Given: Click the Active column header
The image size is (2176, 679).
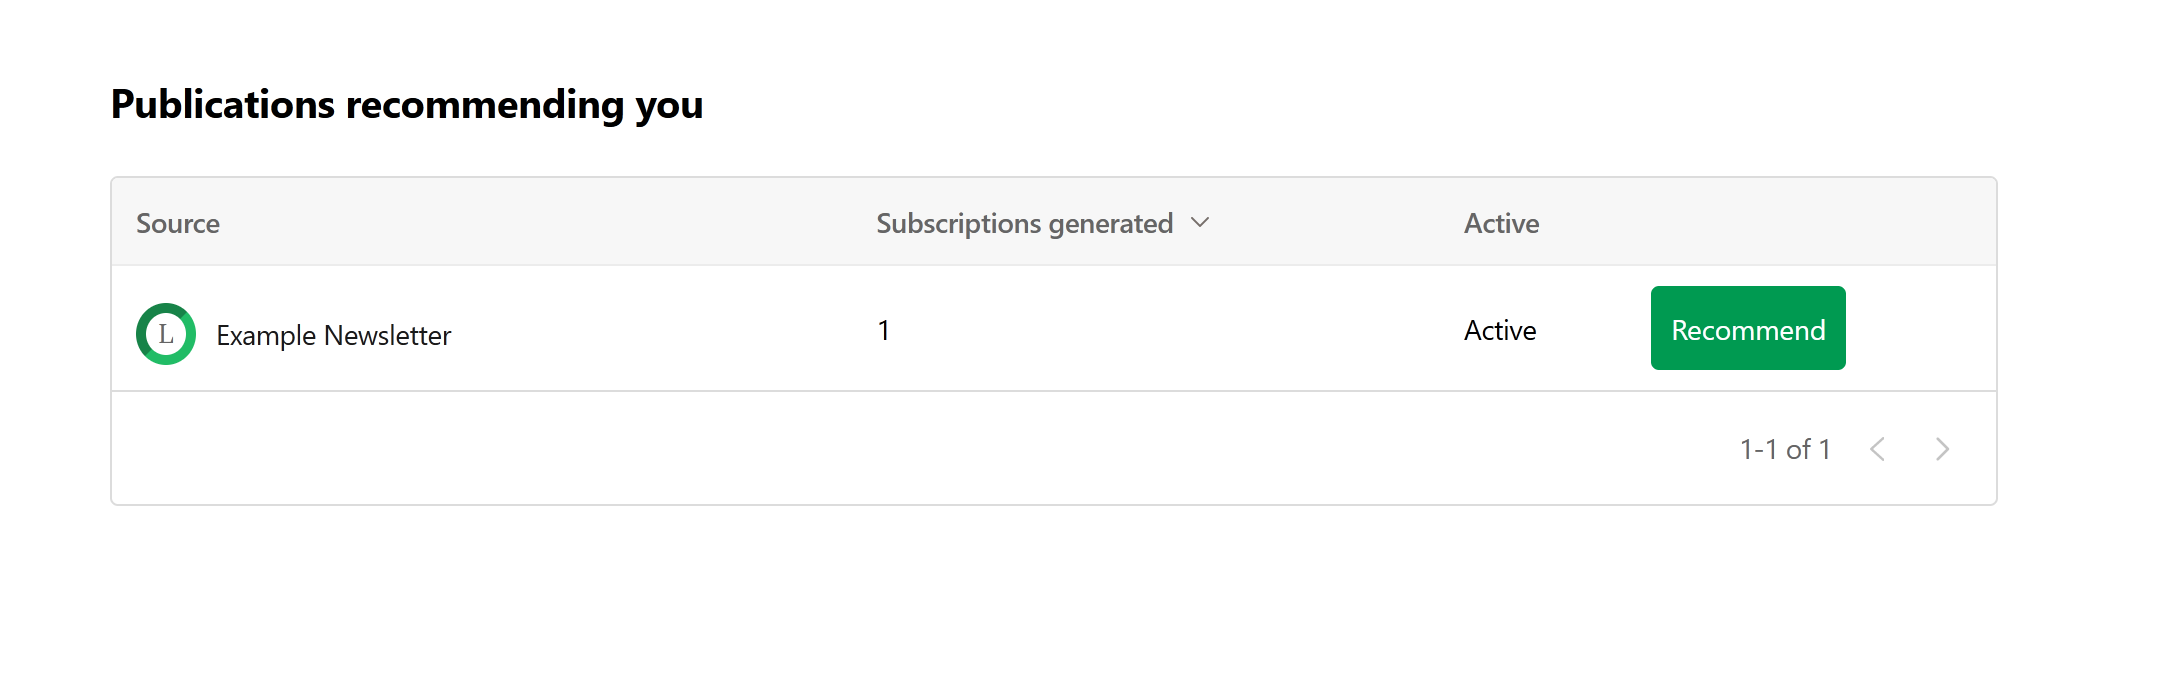Looking at the screenshot, I should (x=1502, y=223).
